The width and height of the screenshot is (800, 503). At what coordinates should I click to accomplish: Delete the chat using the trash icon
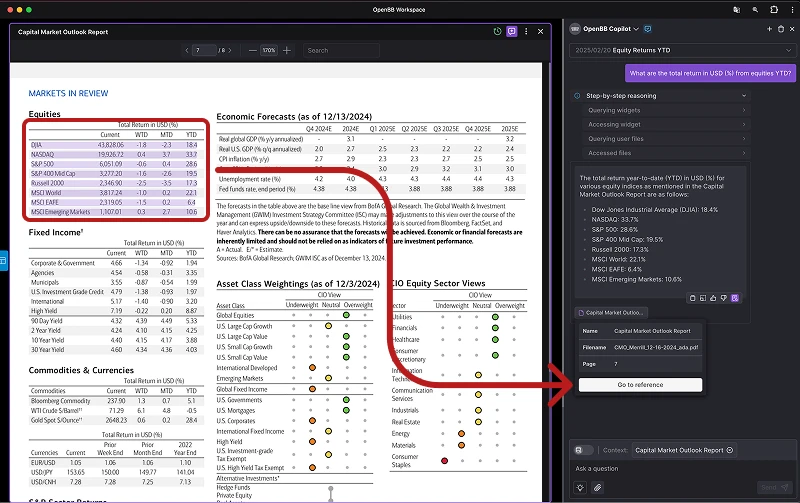782,29
